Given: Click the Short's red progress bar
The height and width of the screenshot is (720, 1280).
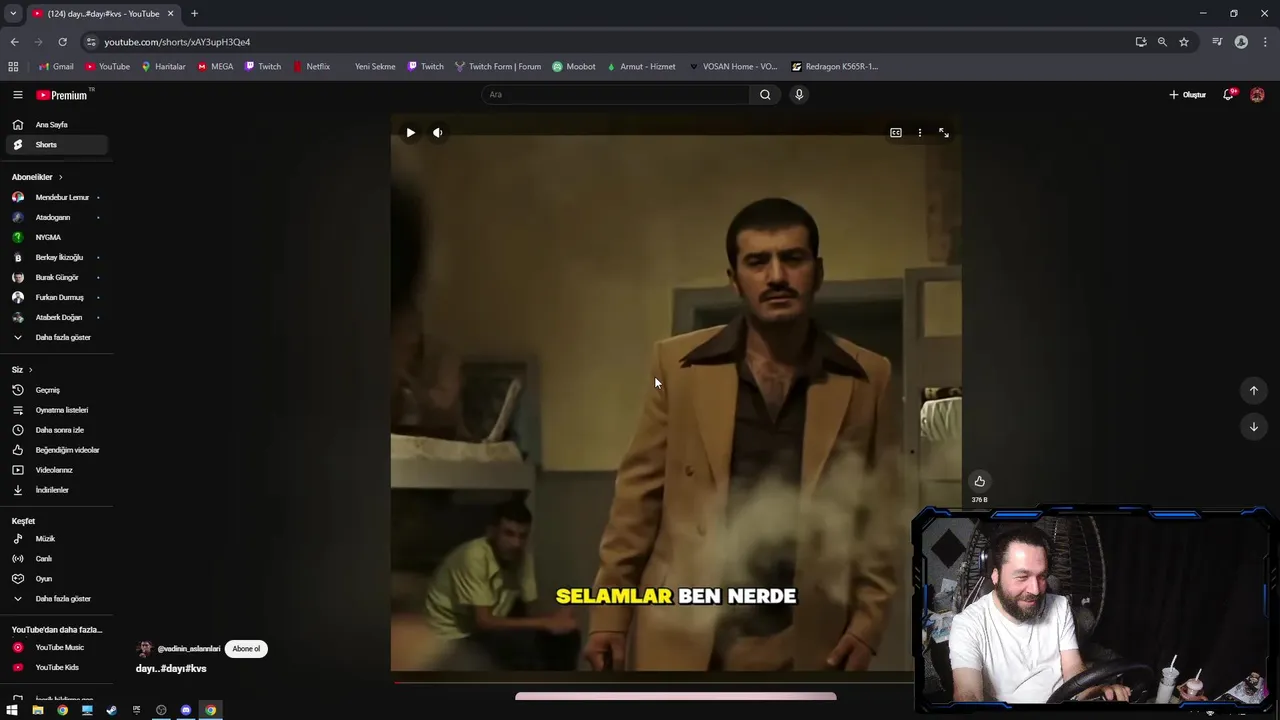Looking at the screenshot, I should click(x=652, y=683).
